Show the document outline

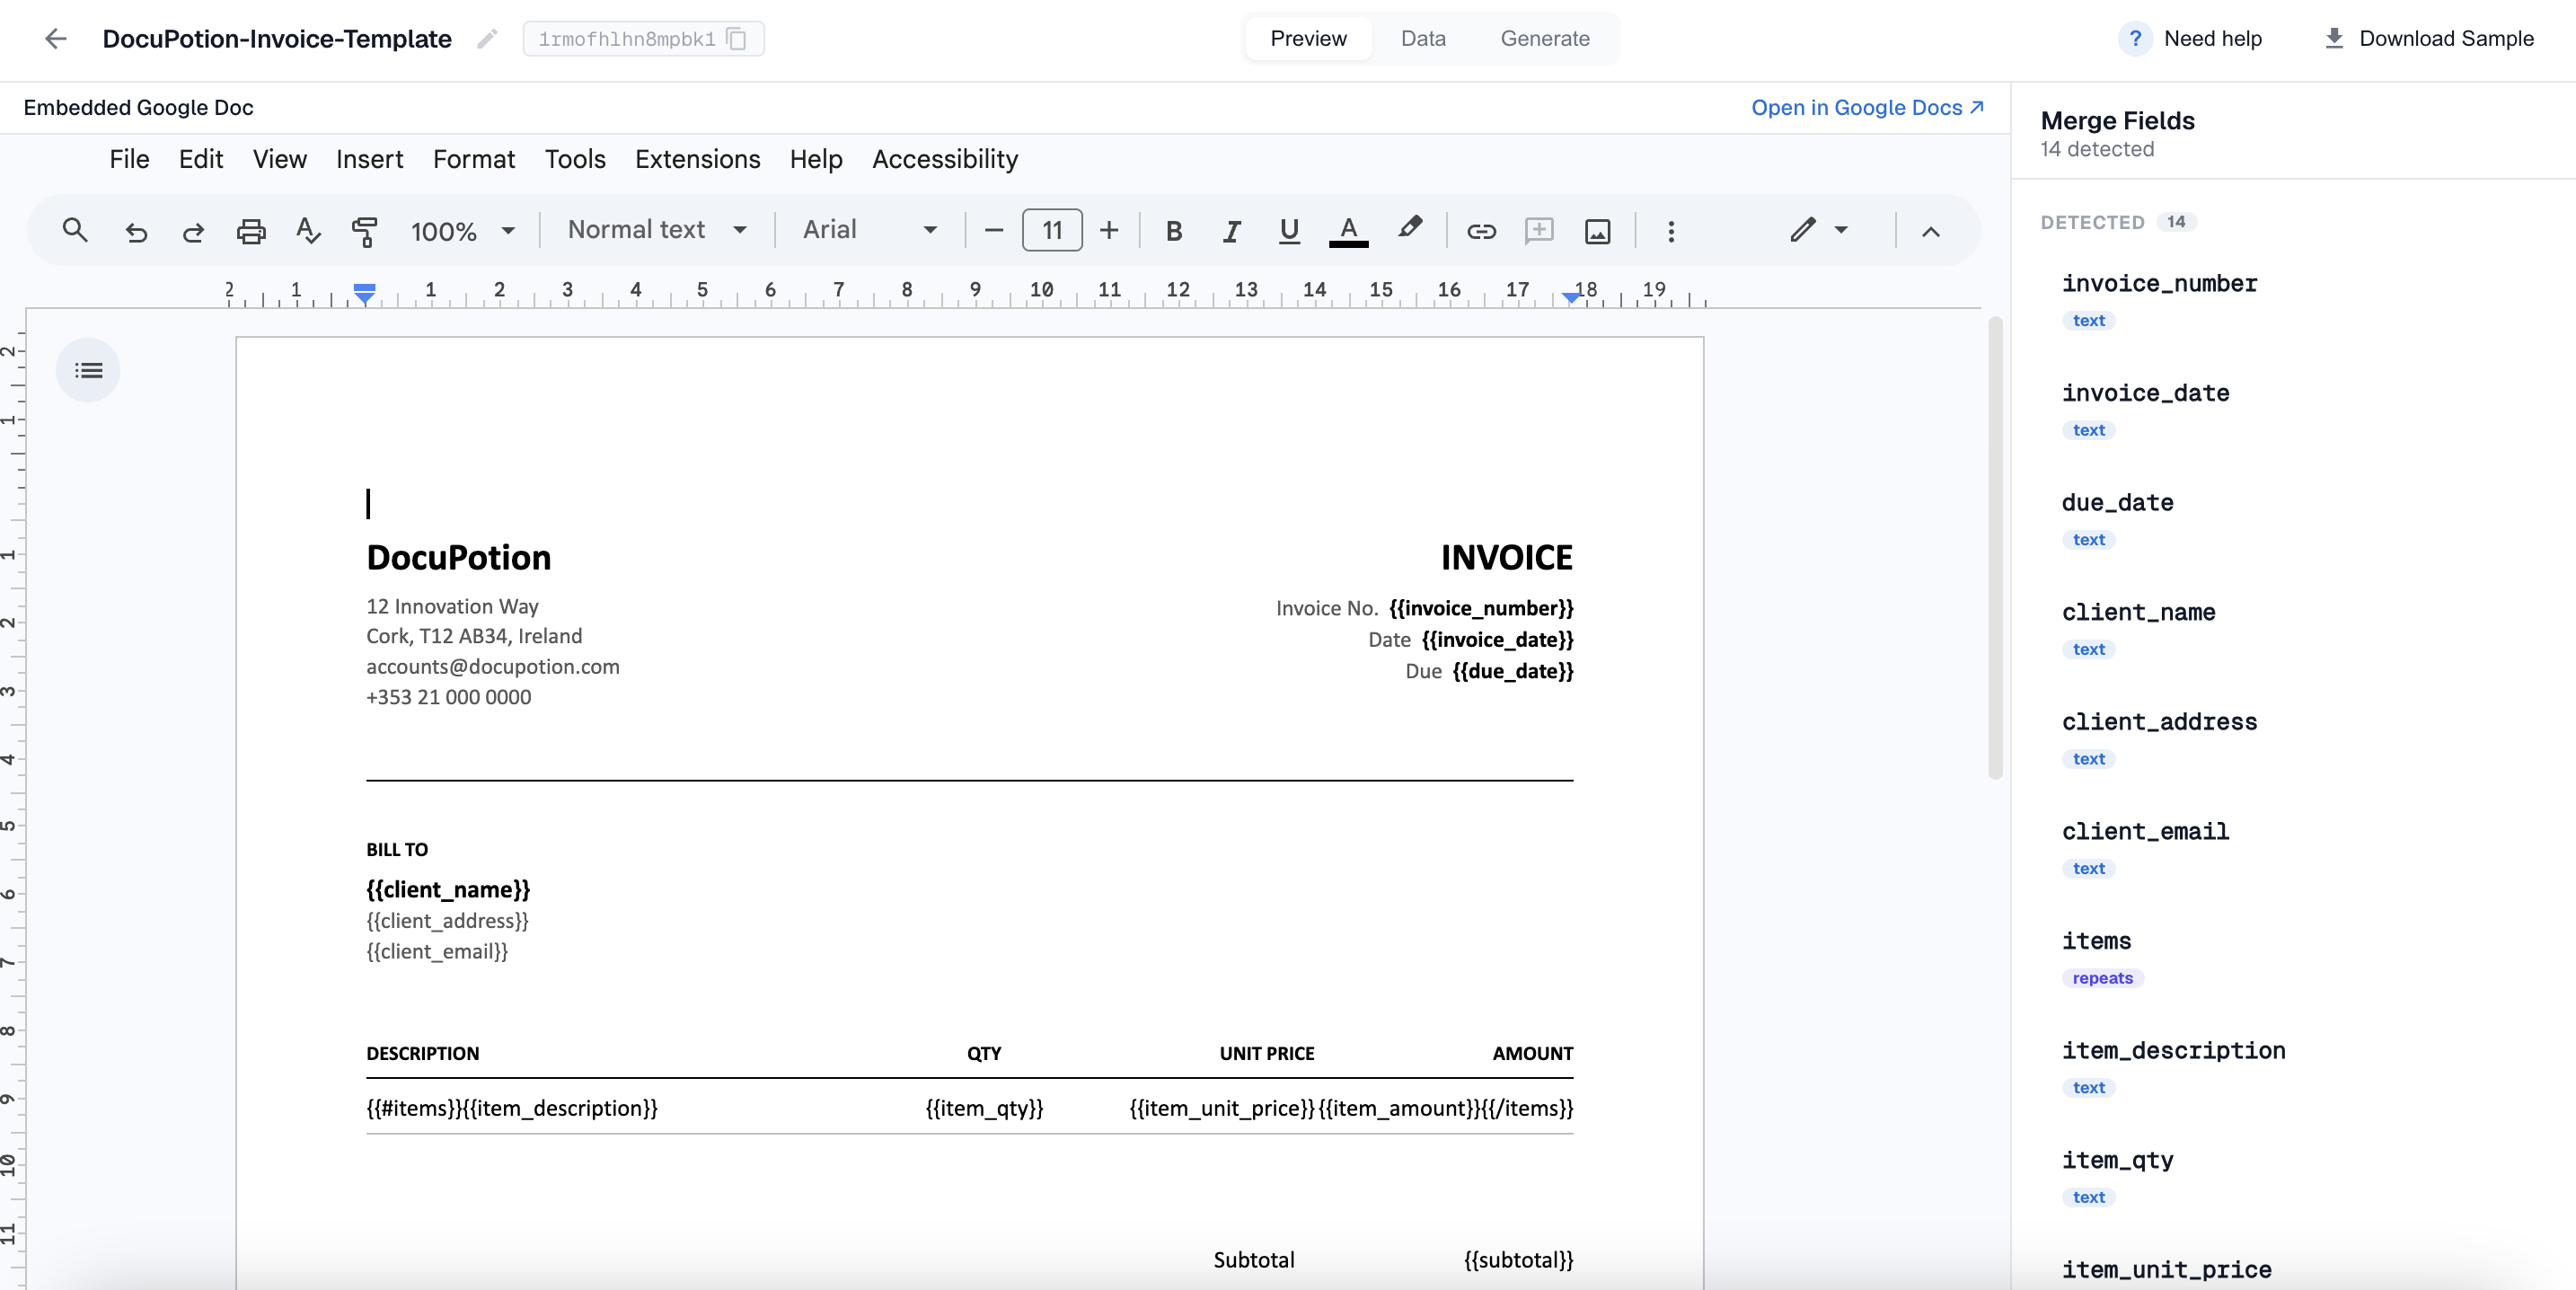(88, 371)
